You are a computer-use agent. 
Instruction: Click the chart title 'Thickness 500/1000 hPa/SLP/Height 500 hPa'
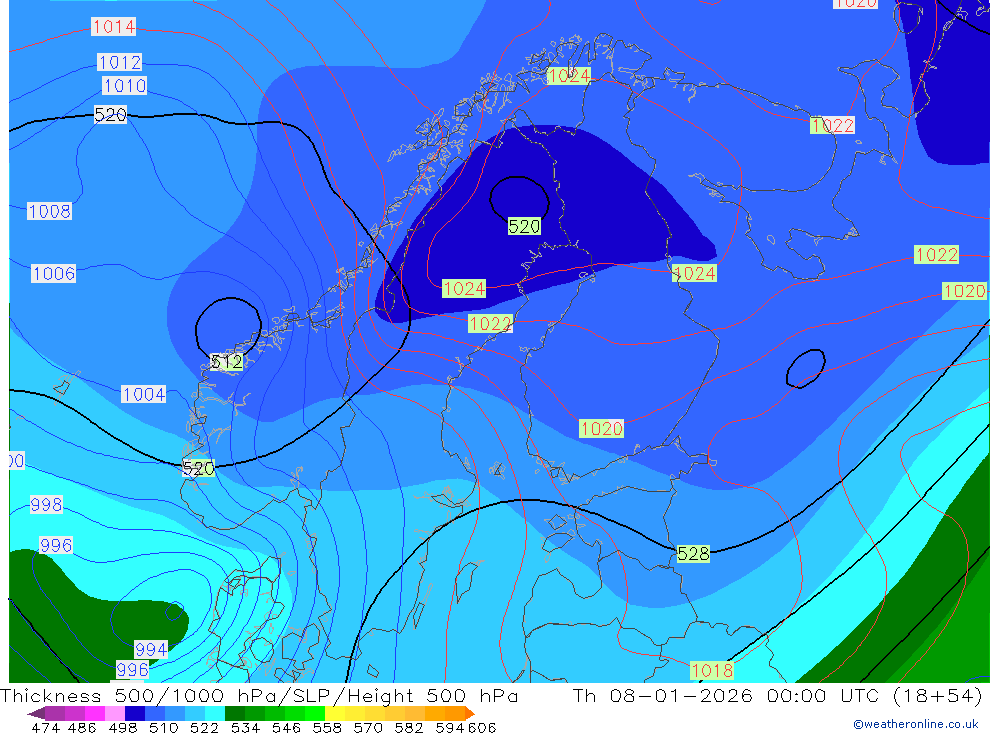coord(259,695)
